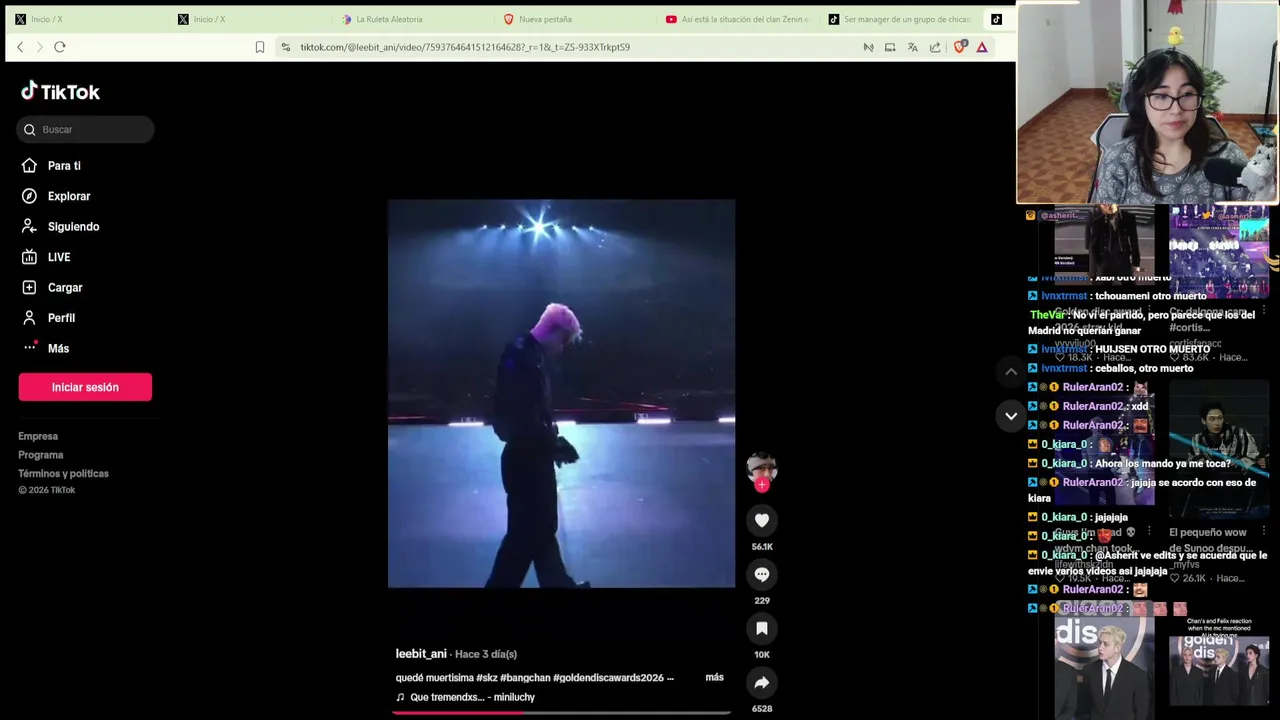Go back in browser

tap(20, 47)
